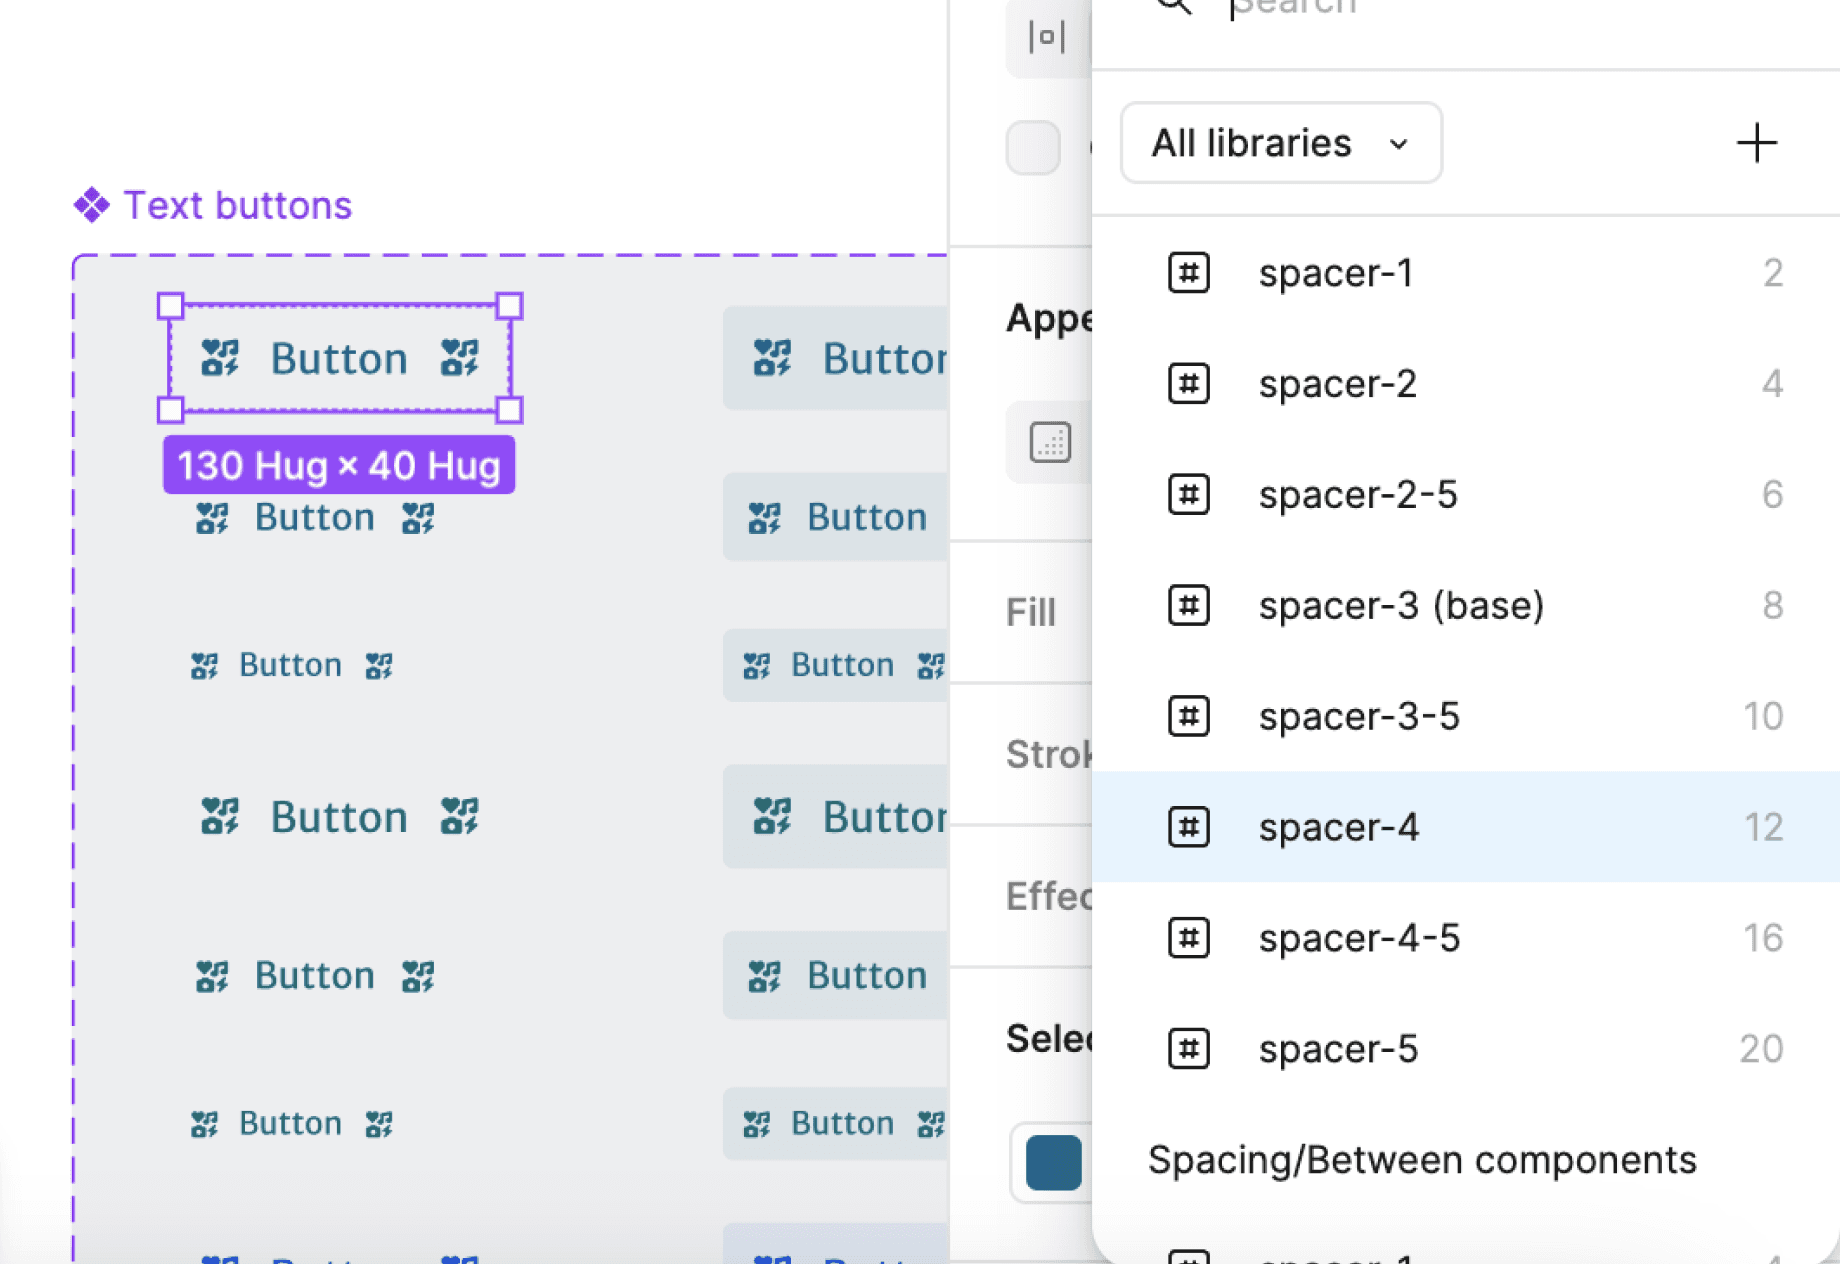1840x1264 pixels.
Task: Open the All libraries dropdown
Action: coord(1281,143)
